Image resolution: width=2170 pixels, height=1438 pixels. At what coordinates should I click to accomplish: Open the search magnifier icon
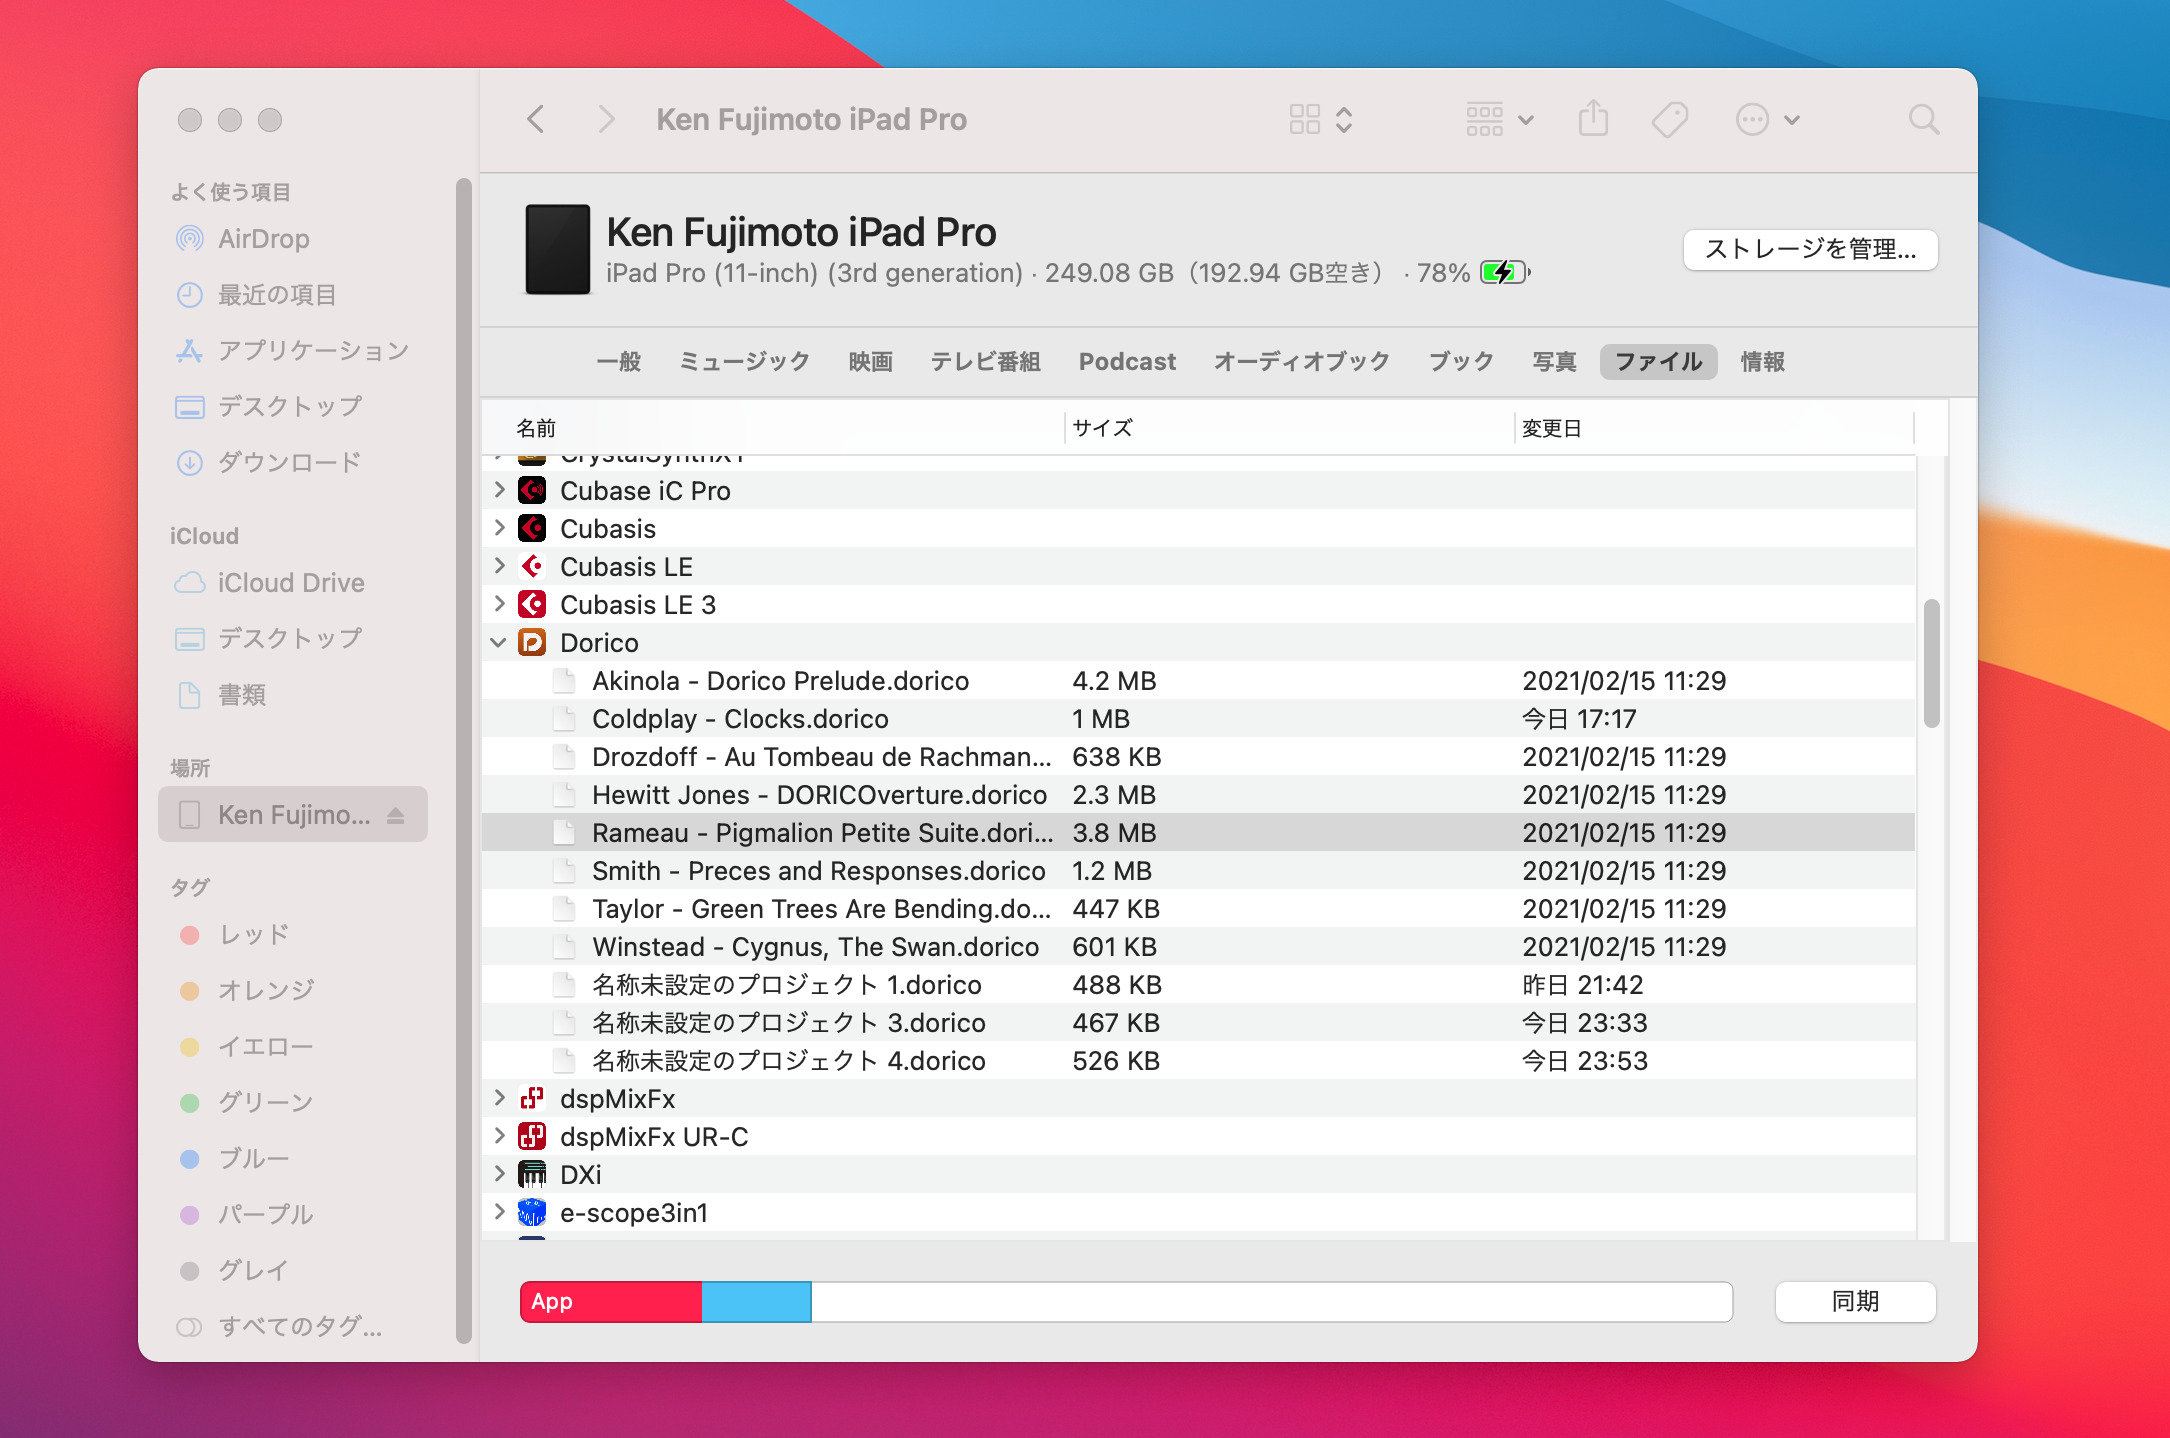(1923, 119)
